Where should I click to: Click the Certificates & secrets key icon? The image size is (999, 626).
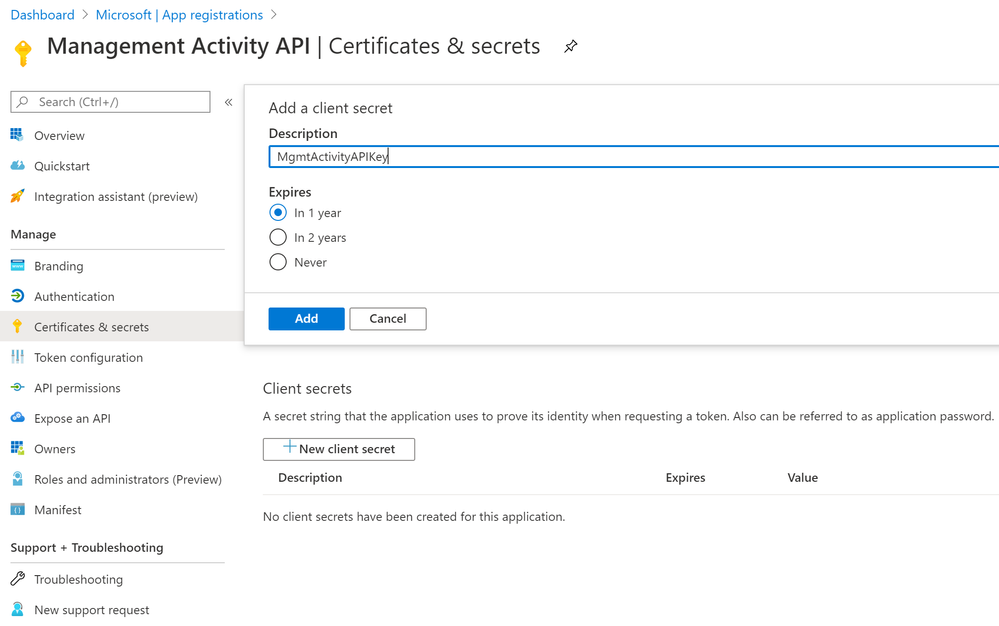pyautogui.click(x=17, y=327)
